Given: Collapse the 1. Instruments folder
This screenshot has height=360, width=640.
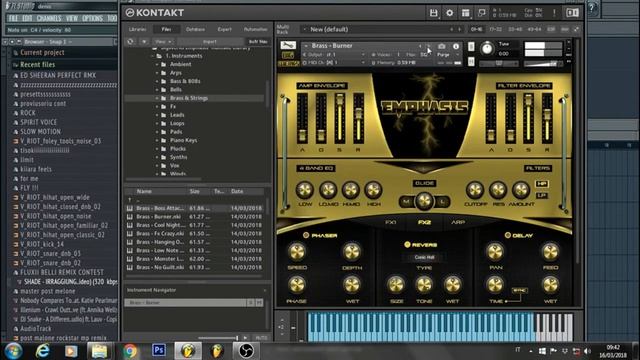Looking at the screenshot, I should click(x=152, y=56).
